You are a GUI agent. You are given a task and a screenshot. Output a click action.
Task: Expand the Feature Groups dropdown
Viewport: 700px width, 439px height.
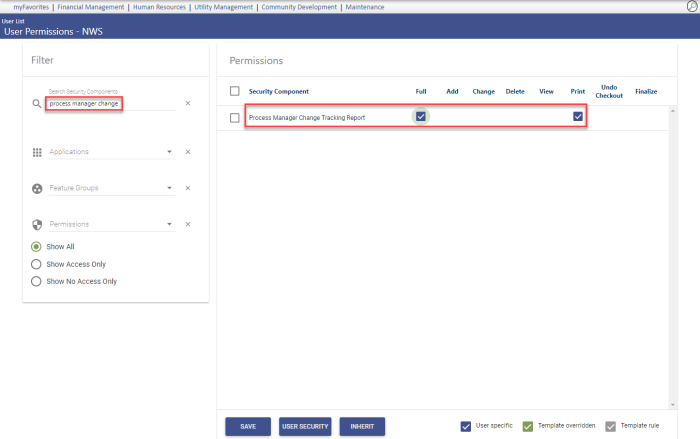point(169,188)
